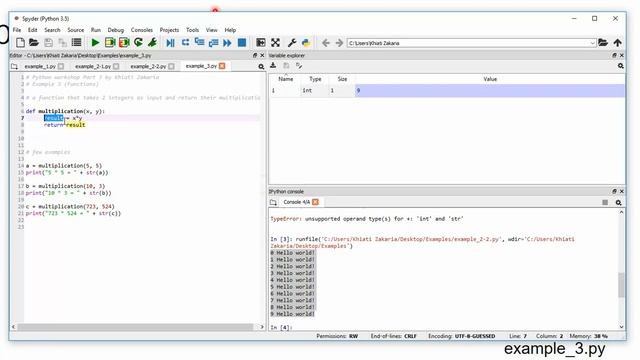This screenshot has width=640, height=360.
Task: Open the Consoles menu
Action: point(142,30)
